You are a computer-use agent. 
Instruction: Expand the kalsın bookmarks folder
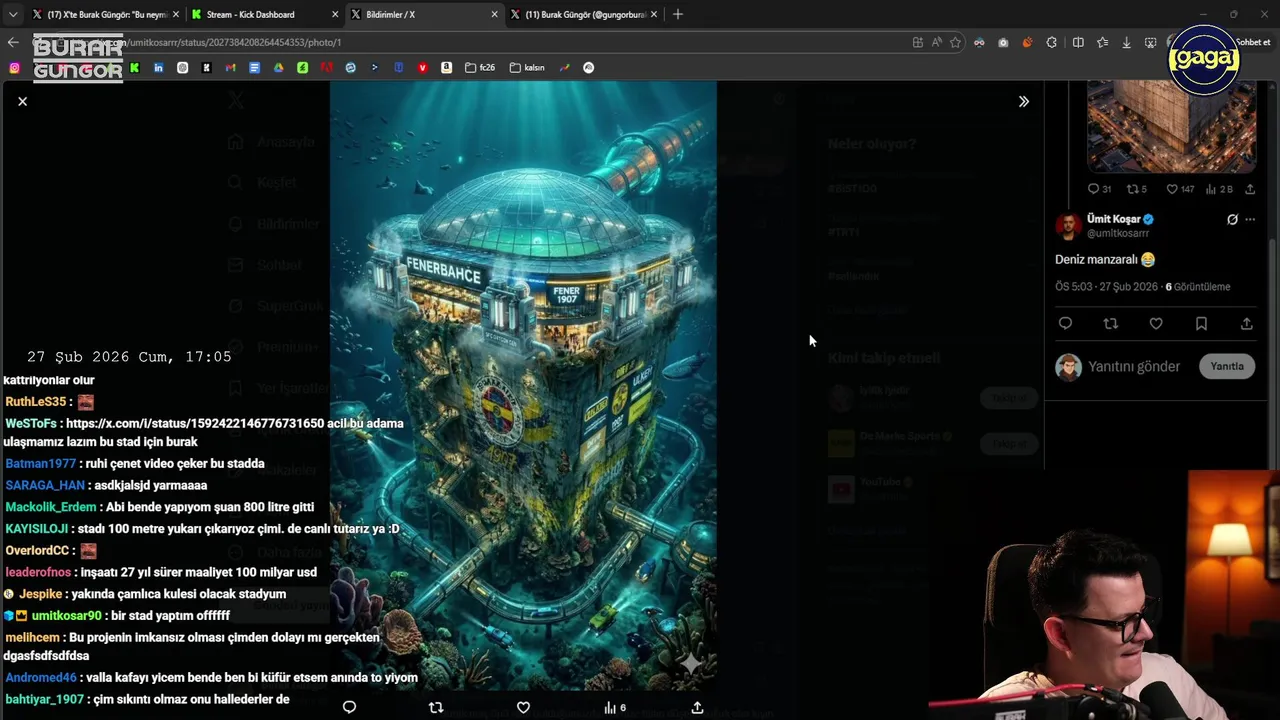coord(527,68)
